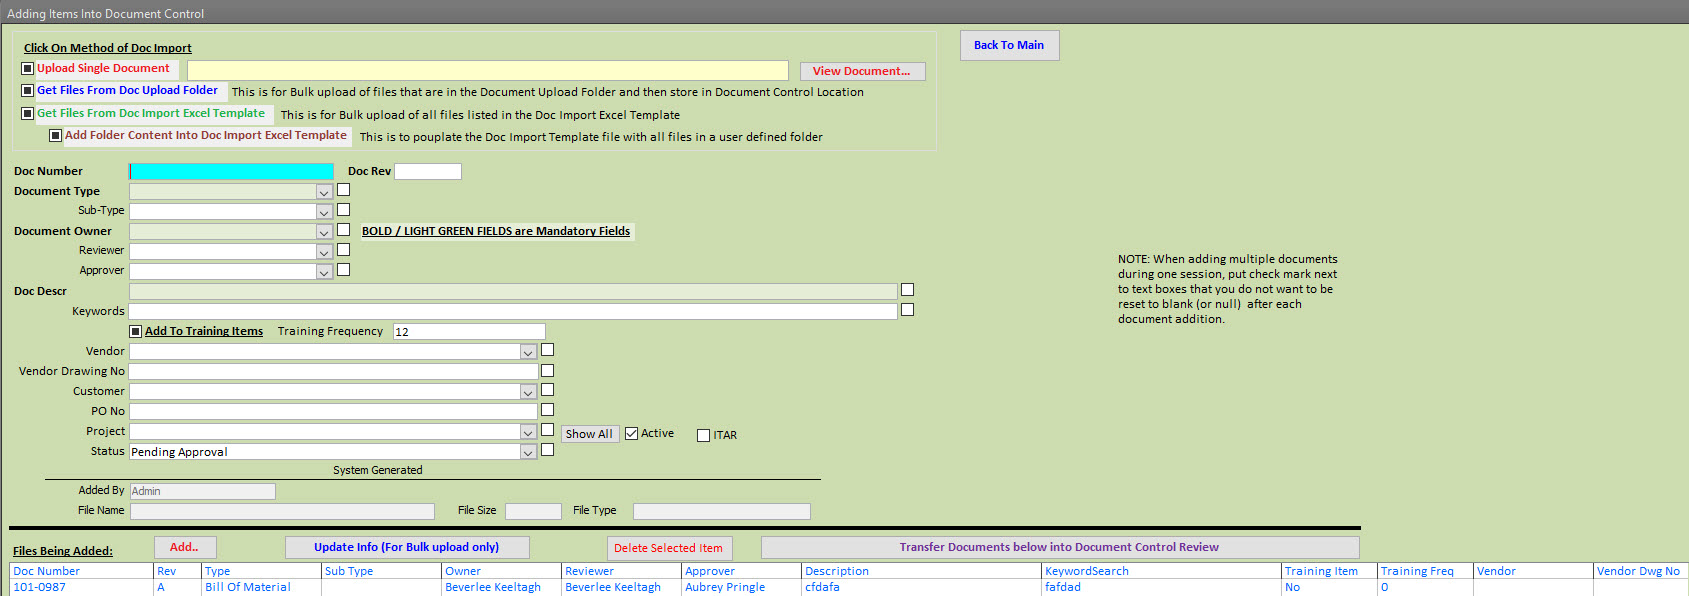Check the keep-value box beside PO No
Image resolution: width=1689 pixels, height=596 pixels.
tap(547, 410)
